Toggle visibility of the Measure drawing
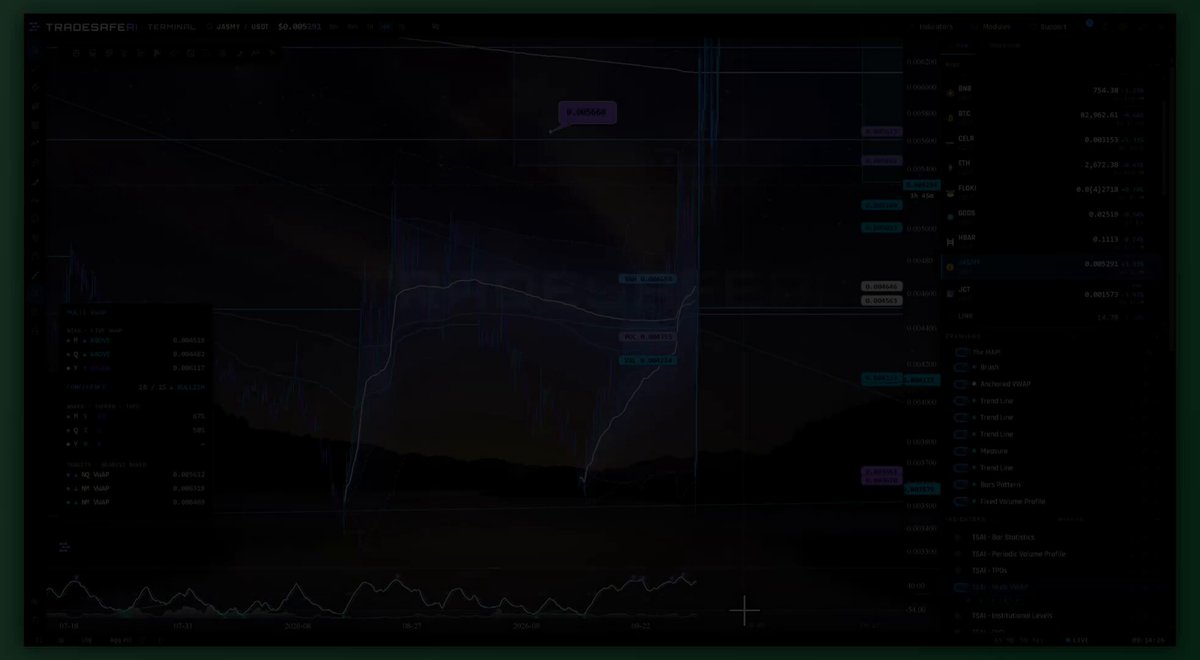 click(961, 451)
